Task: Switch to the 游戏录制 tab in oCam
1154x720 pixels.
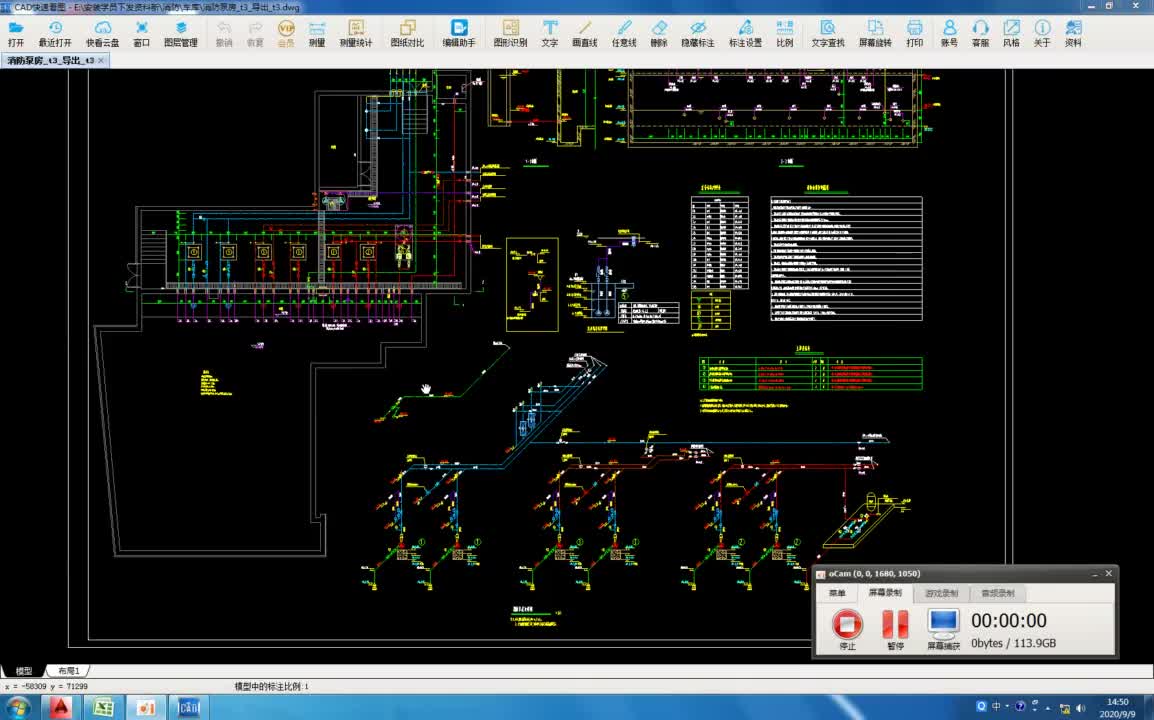Action: 941,593
